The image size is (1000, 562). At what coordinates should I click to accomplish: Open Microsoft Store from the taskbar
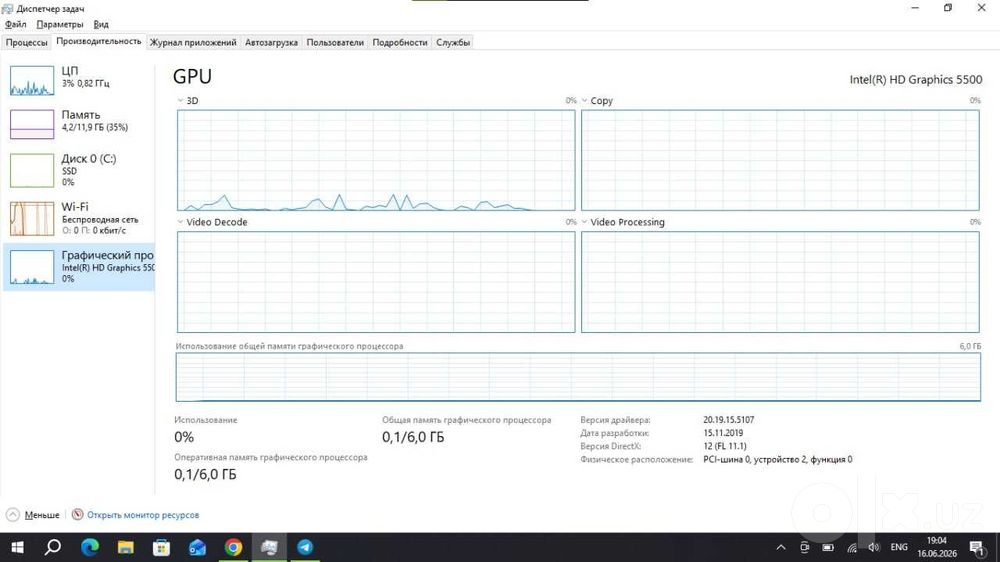(x=161, y=547)
